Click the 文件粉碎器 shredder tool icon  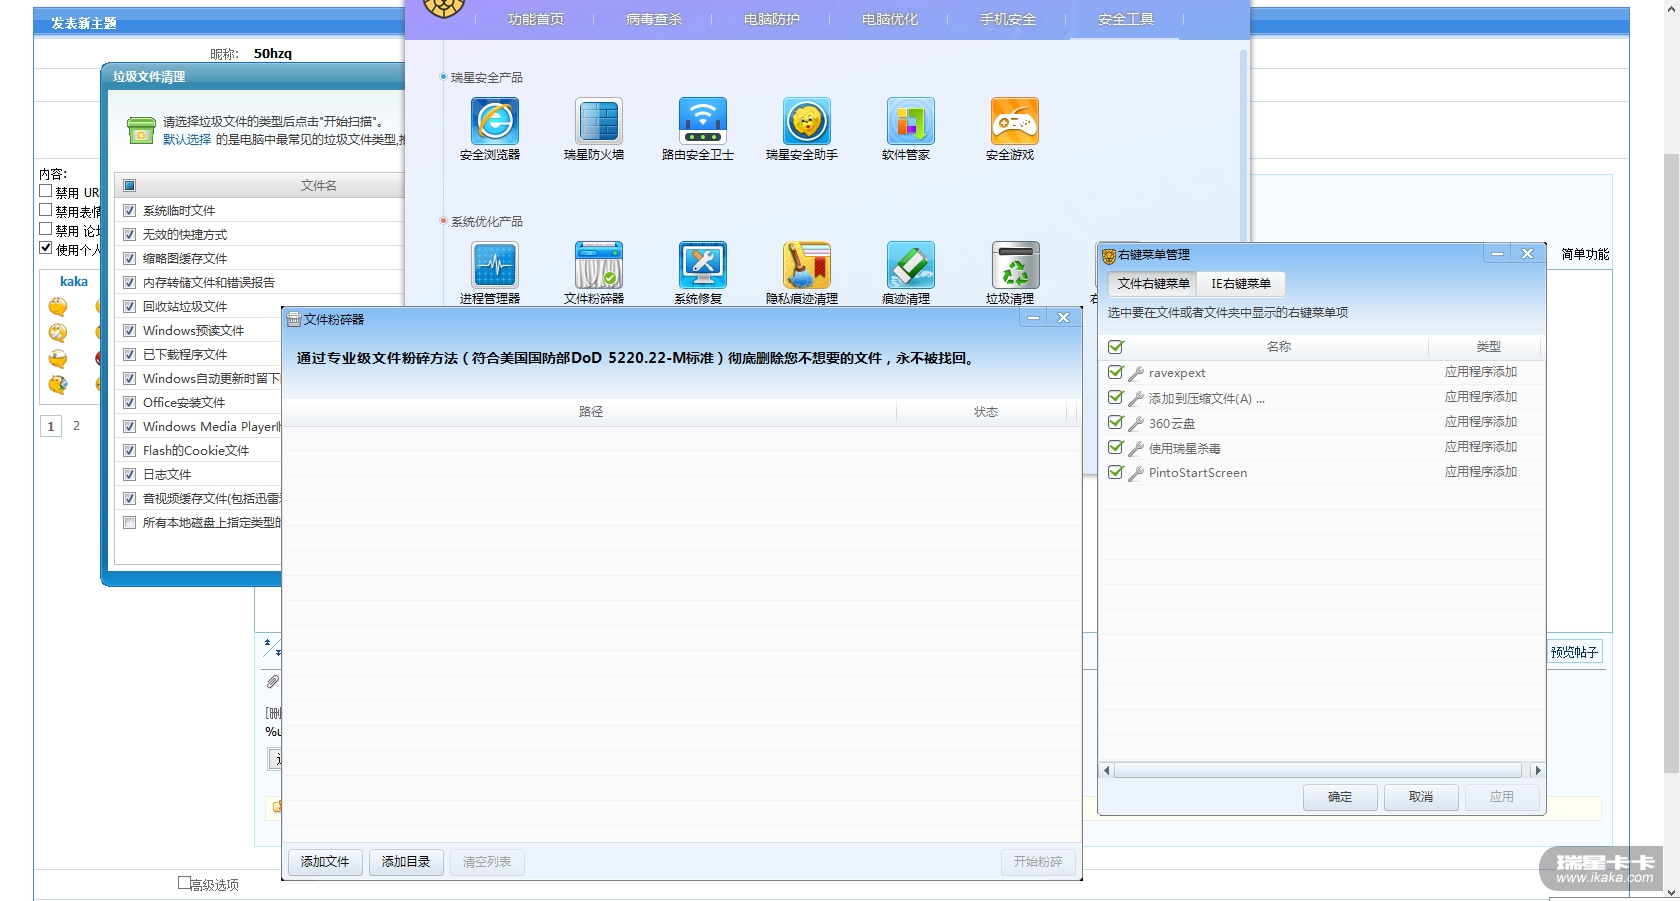point(599,266)
